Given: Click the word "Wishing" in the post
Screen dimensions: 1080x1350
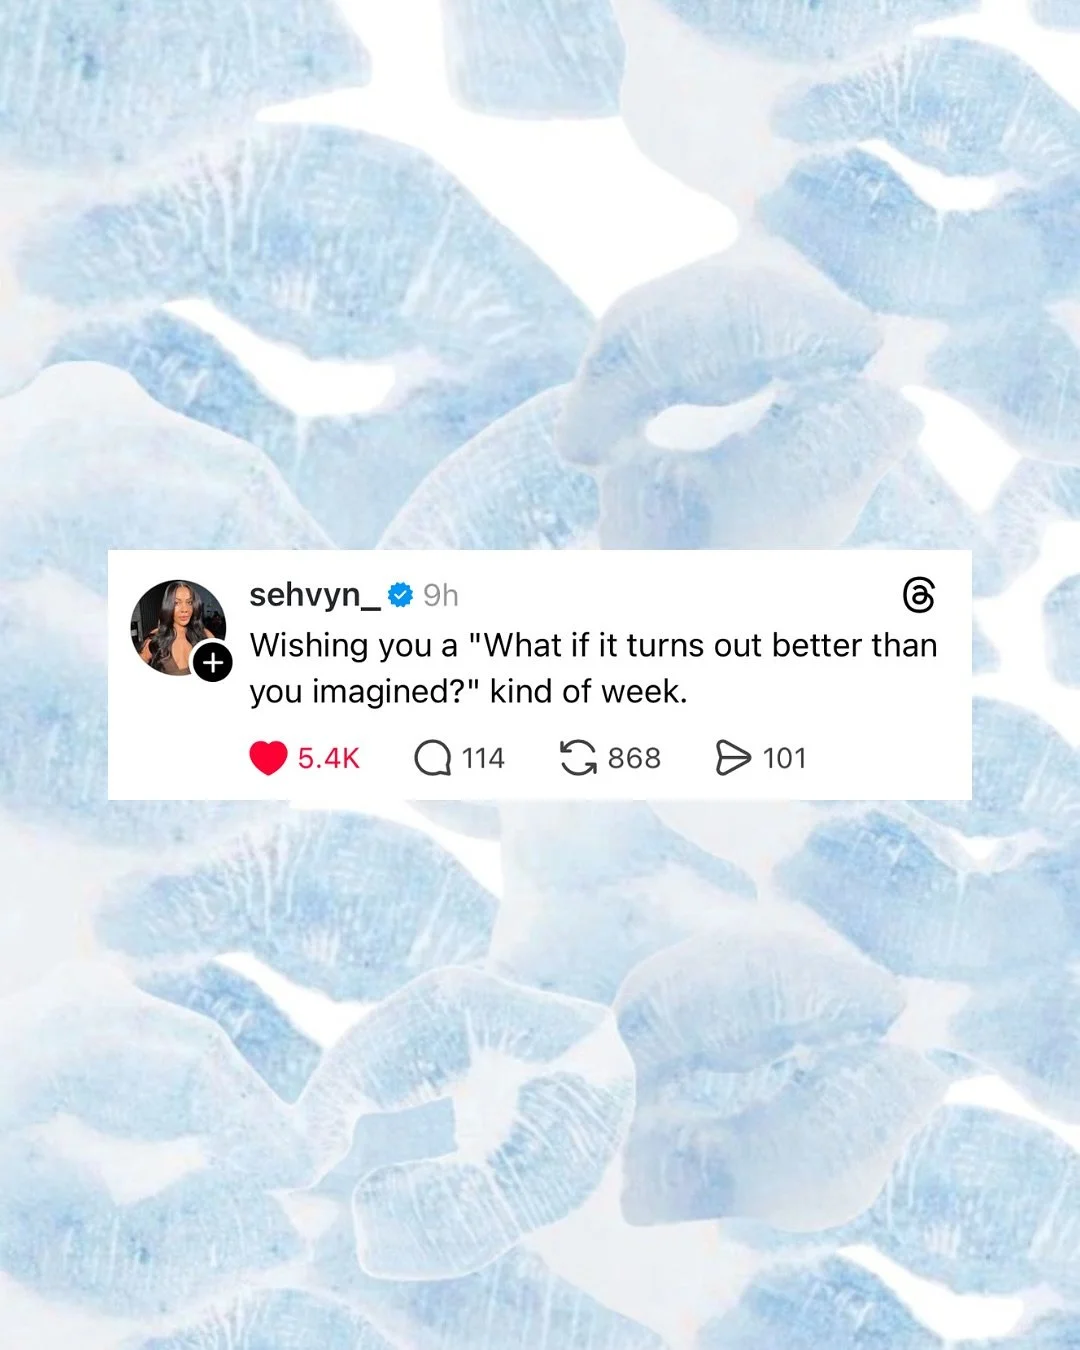Looking at the screenshot, I should tap(309, 646).
